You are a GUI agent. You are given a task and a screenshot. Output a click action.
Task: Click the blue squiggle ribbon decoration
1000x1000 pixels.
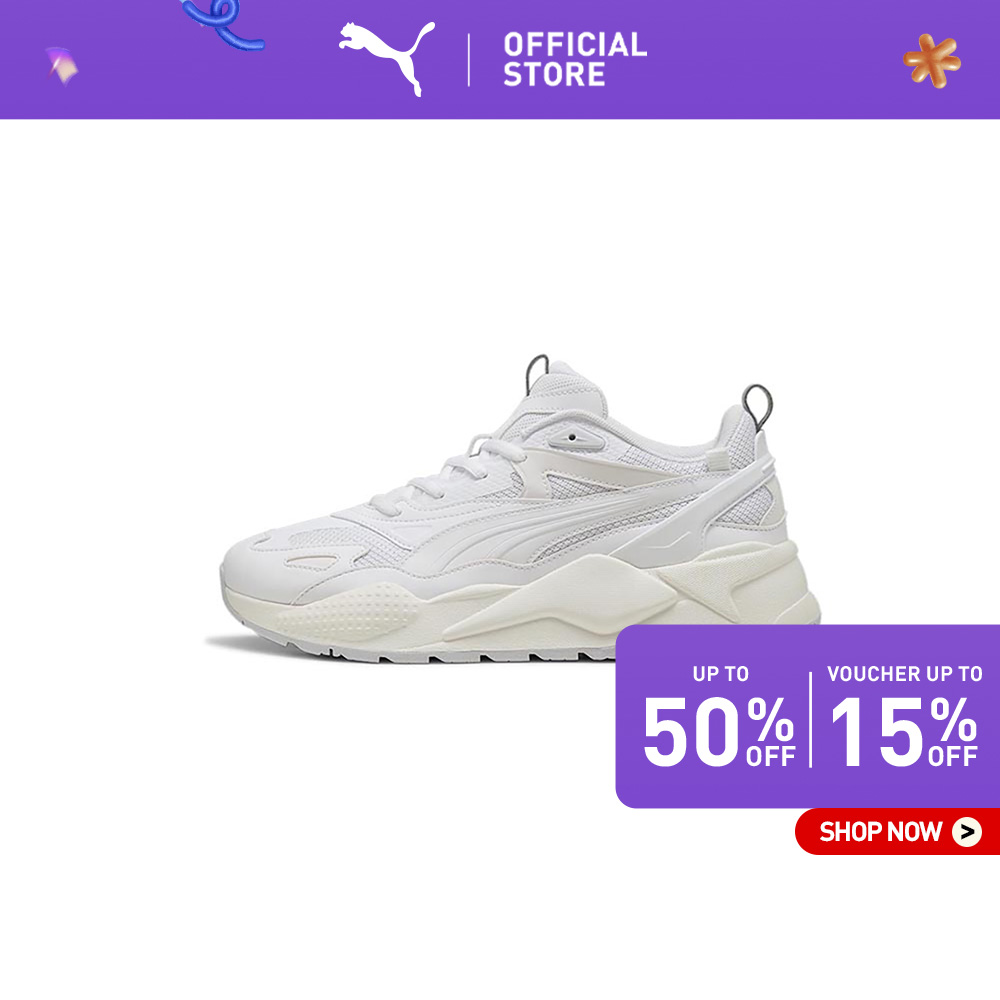[221, 24]
